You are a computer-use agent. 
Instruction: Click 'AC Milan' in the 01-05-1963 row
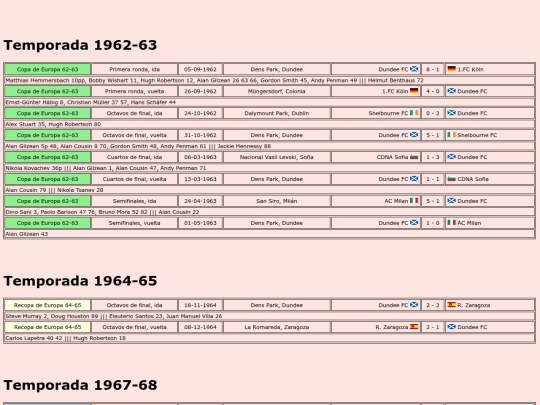coord(469,223)
